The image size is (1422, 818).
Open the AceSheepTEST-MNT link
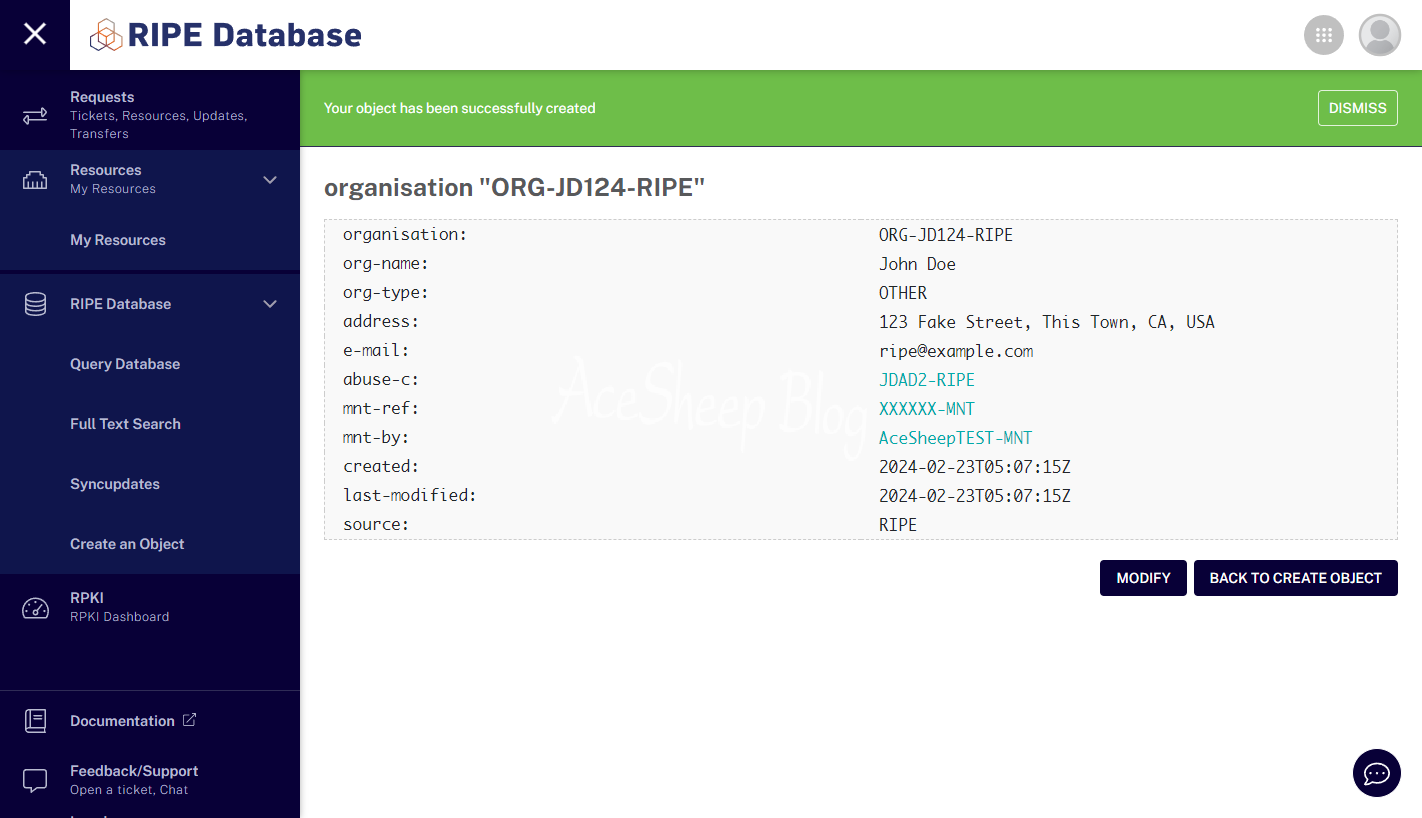click(x=955, y=438)
